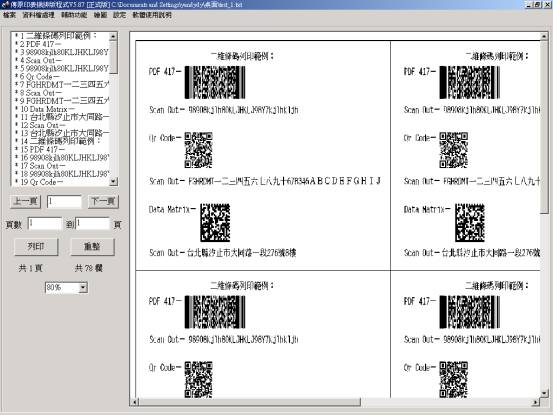Screen dimensions: 553x415
Task: Click the QR code in bottom-left label
Action: point(199,379)
